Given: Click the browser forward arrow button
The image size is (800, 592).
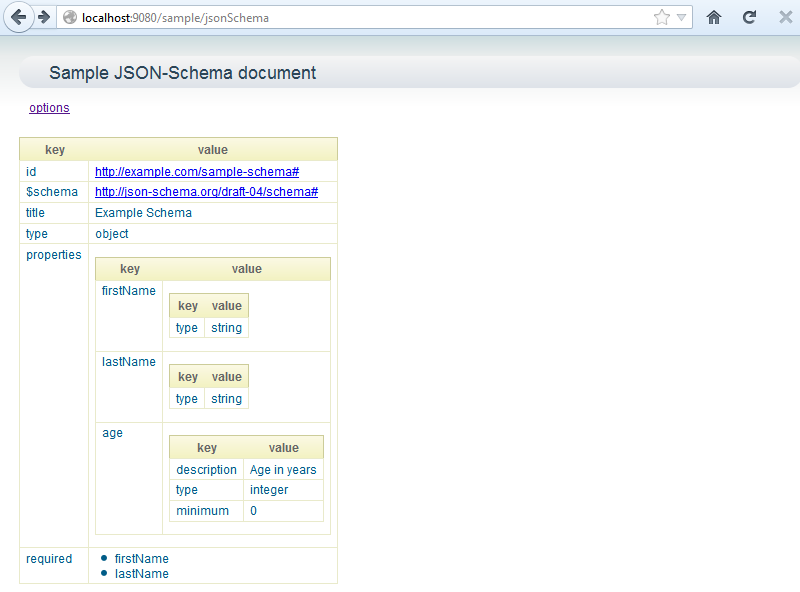Looking at the screenshot, I should (x=44, y=17).
